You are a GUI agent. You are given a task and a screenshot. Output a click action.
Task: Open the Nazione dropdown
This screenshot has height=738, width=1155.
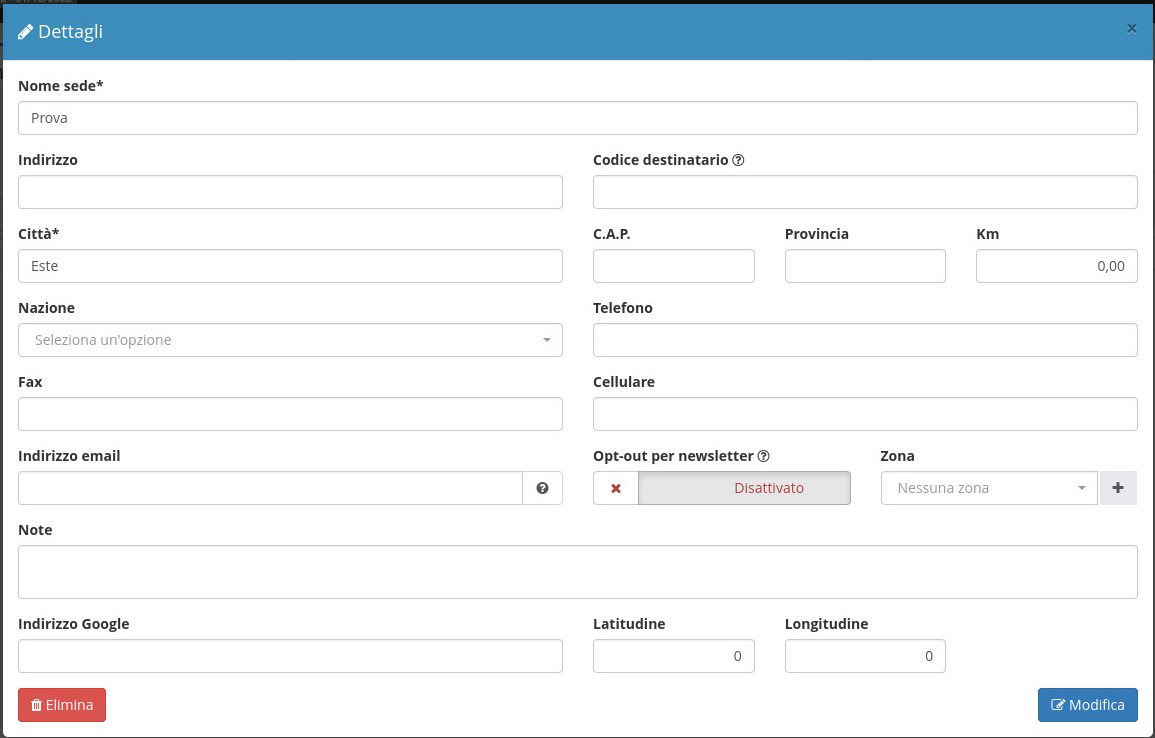click(x=290, y=340)
